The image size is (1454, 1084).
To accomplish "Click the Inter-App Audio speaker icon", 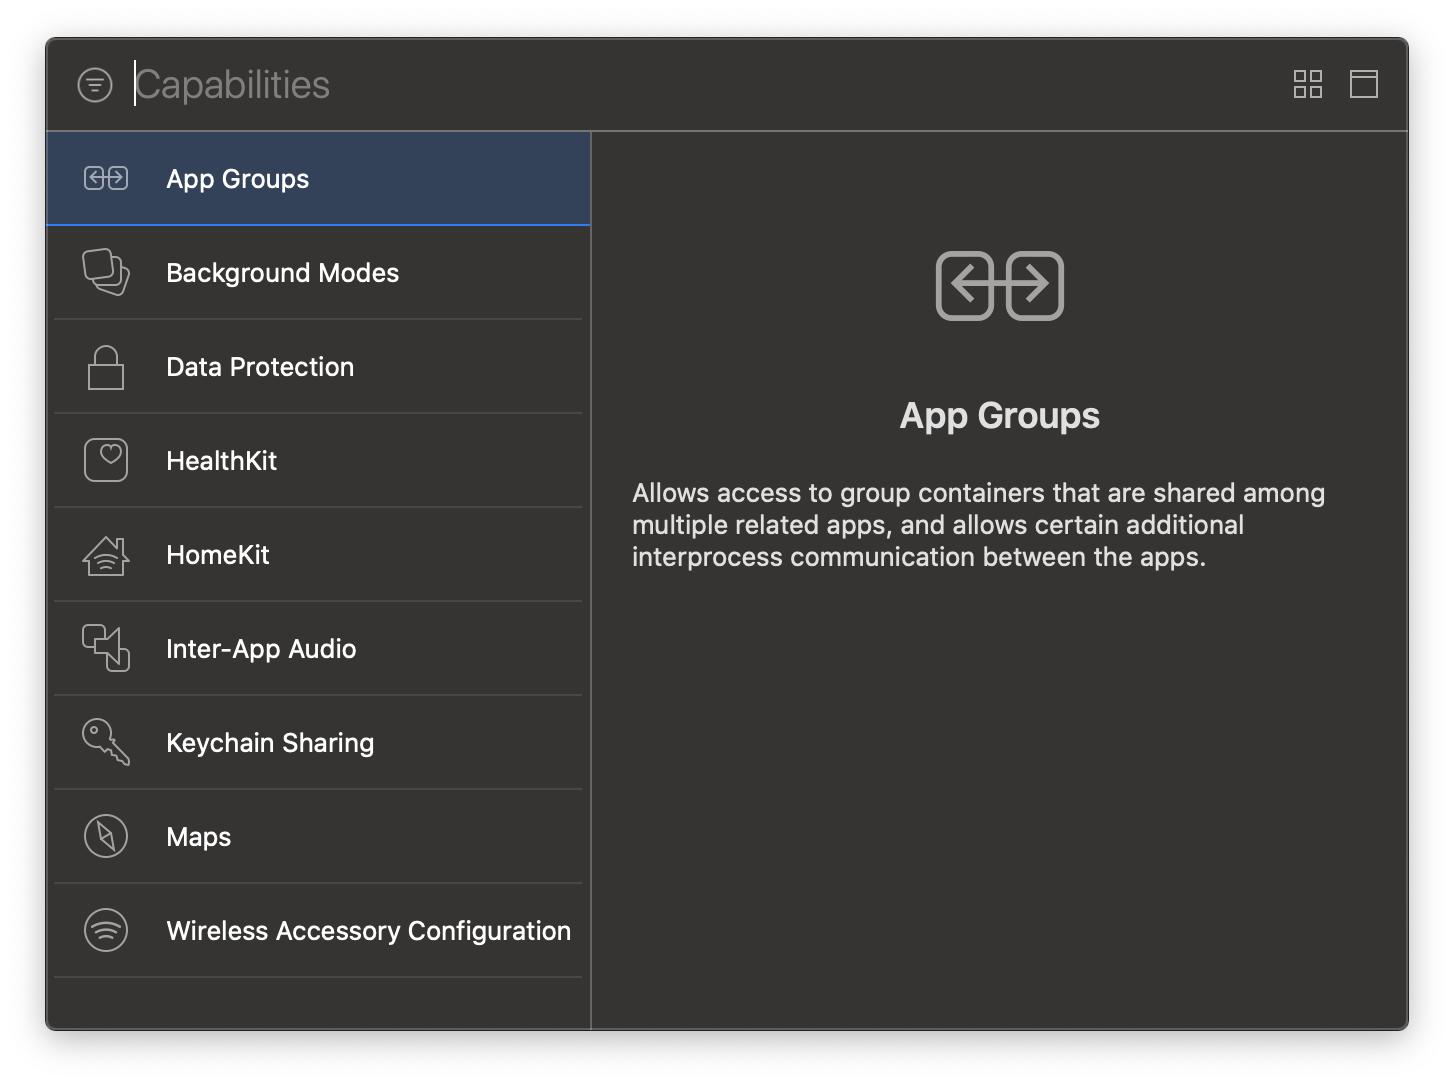I will tap(106, 648).
